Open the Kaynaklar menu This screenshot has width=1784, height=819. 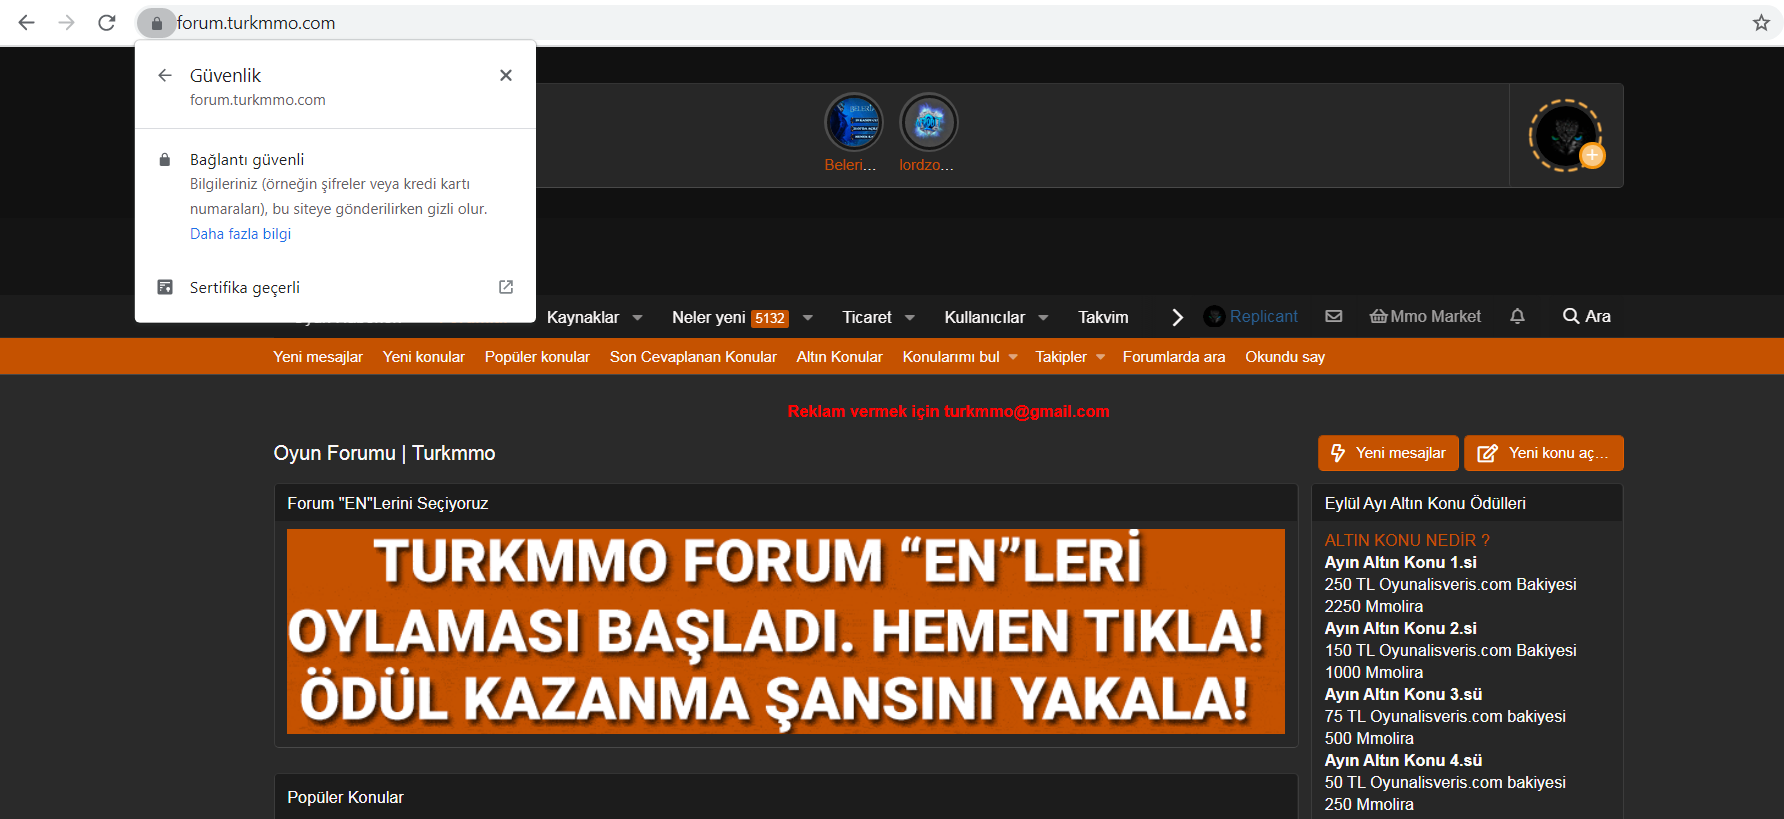pyautogui.click(x=583, y=317)
